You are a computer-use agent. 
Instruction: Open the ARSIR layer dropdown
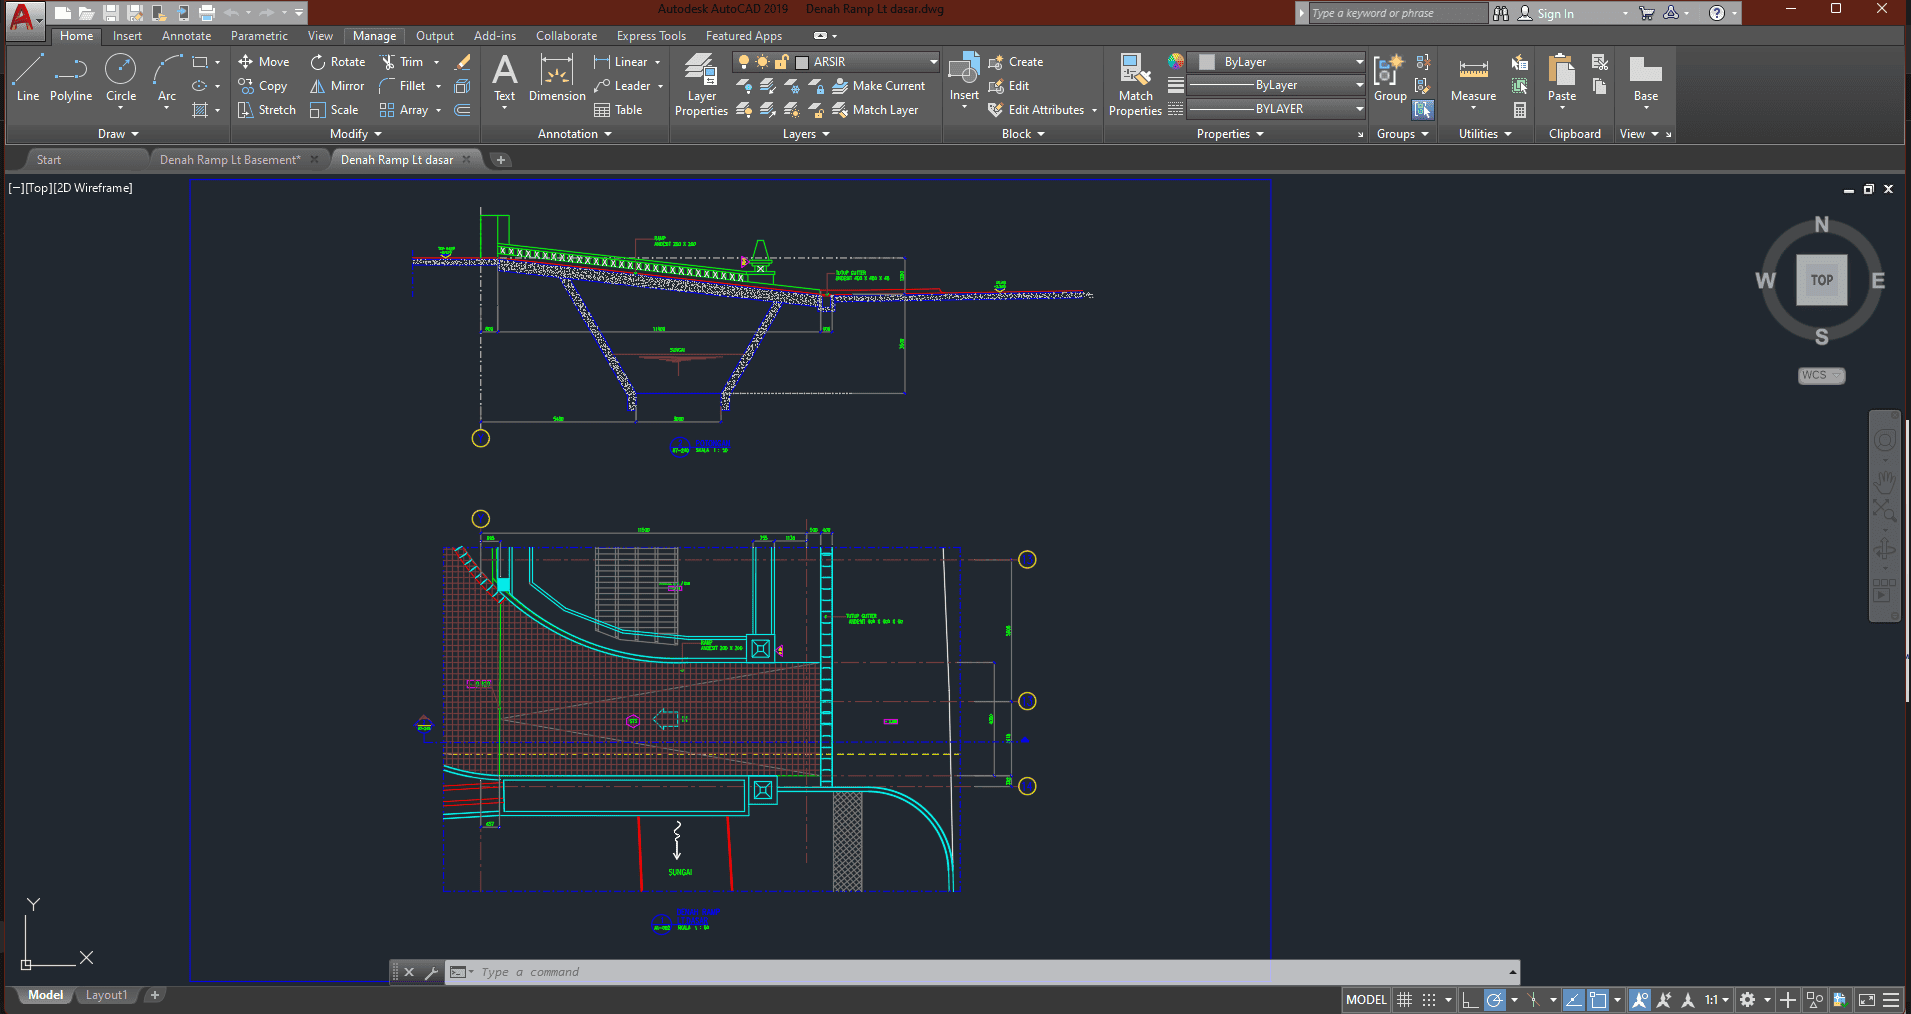(x=933, y=62)
